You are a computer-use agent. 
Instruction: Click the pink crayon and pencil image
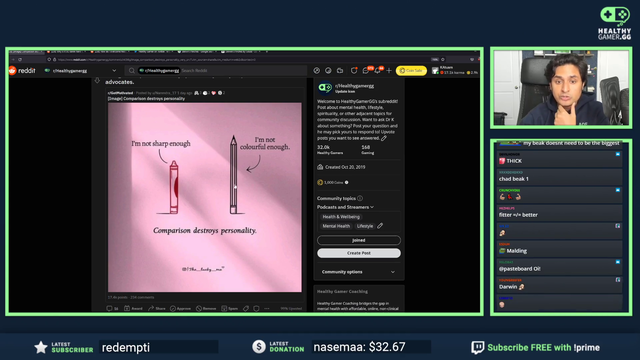[x=204, y=197]
